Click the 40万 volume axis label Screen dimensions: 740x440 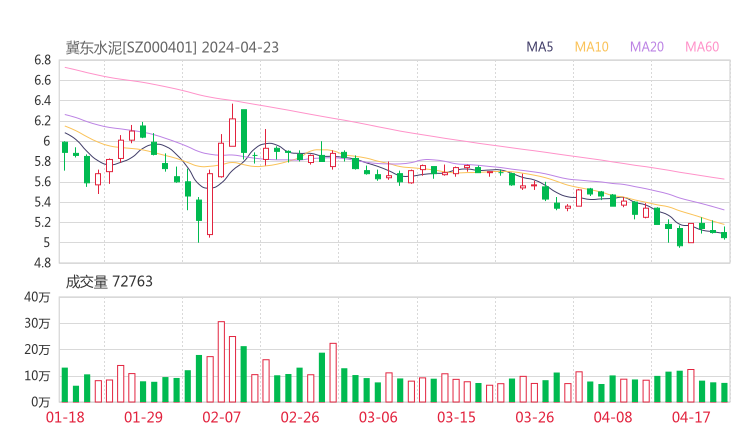[x=37, y=297]
